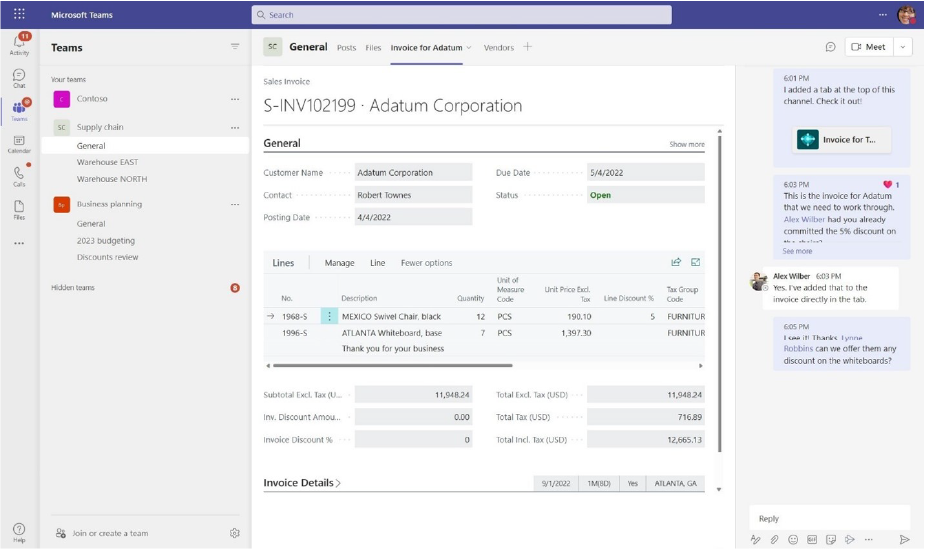Open the Discounts review channel

point(107,257)
